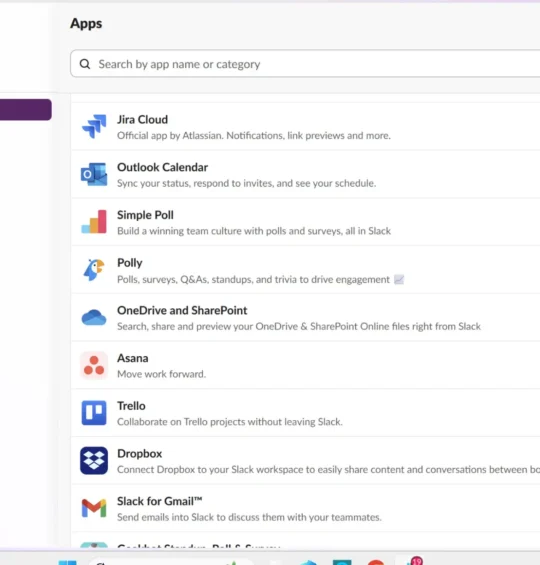Open the Trello app title

[x=131, y=406]
